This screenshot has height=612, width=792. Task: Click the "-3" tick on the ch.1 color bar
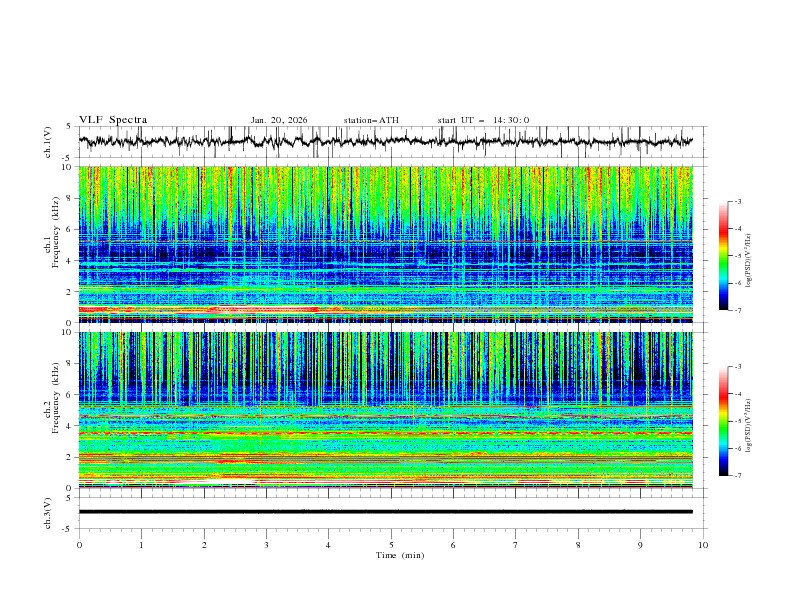pos(737,201)
